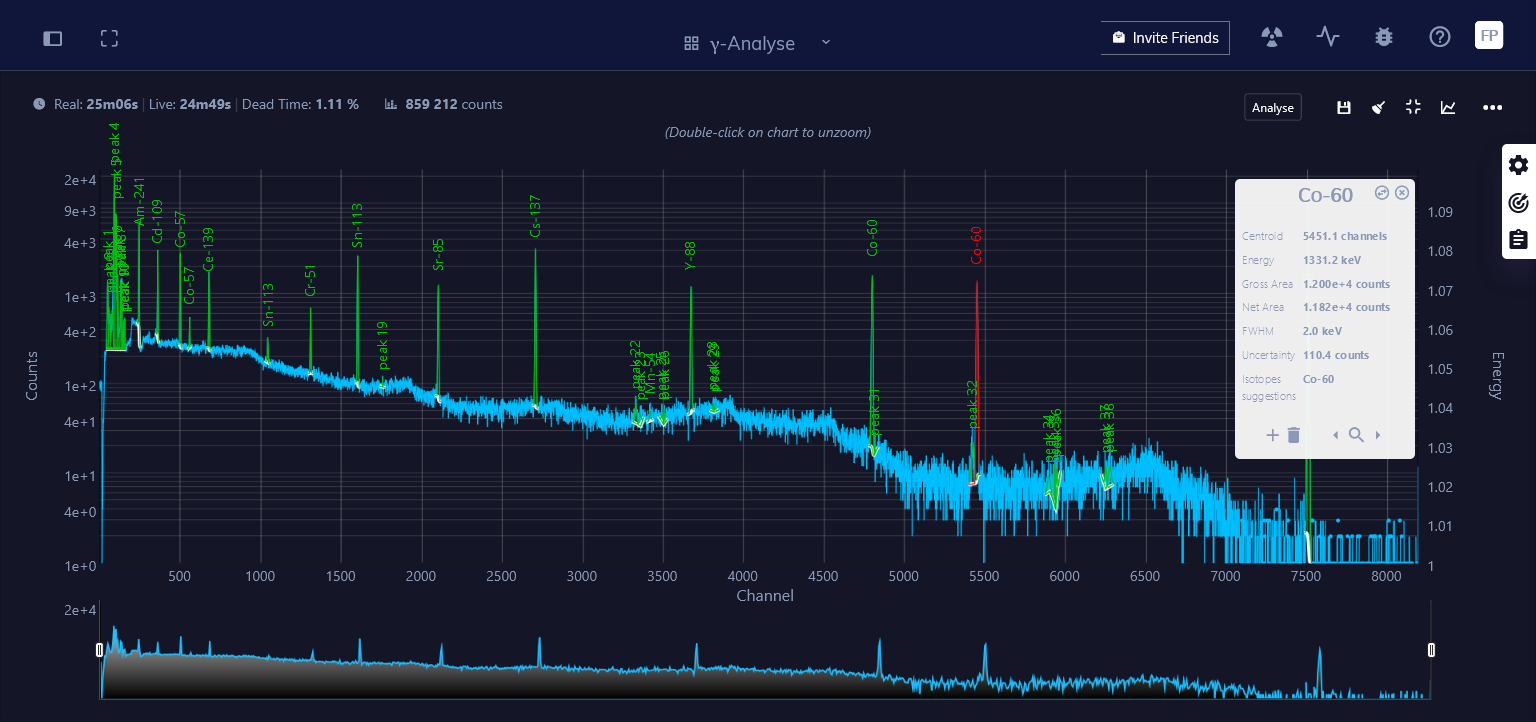Enter fullscreen mode via top-bar icon
Image resolution: width=1536 pixels, height=722 pixels.
click(x=109, y=38)
